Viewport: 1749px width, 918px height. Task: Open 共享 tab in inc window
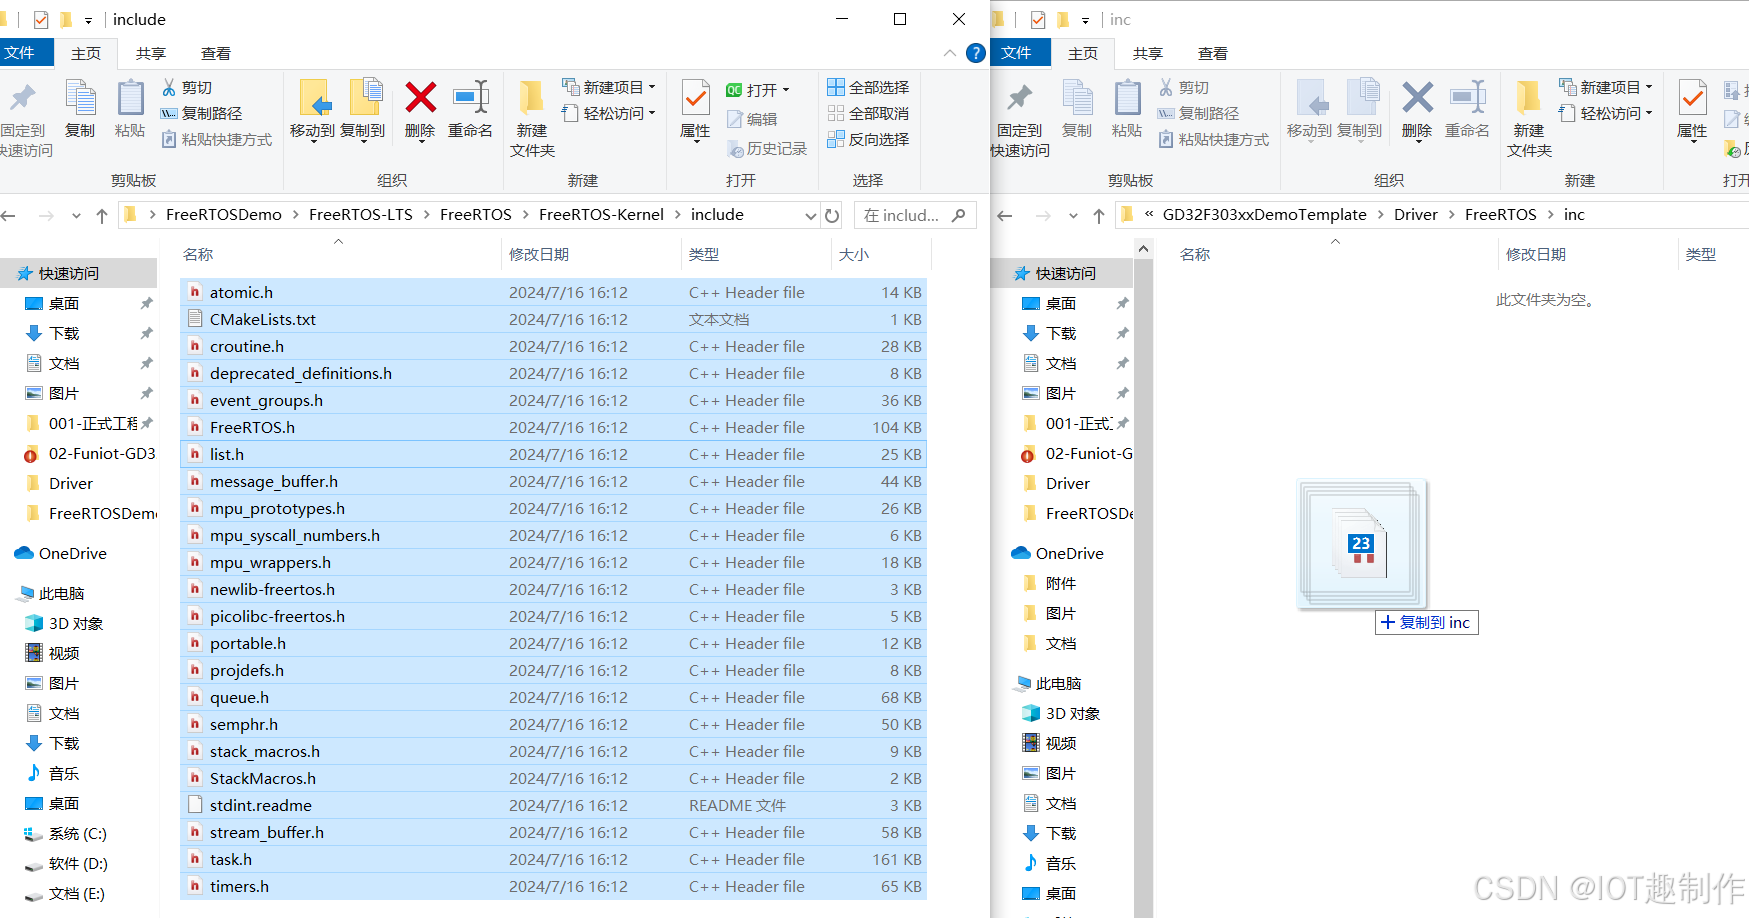[1148, 53]
